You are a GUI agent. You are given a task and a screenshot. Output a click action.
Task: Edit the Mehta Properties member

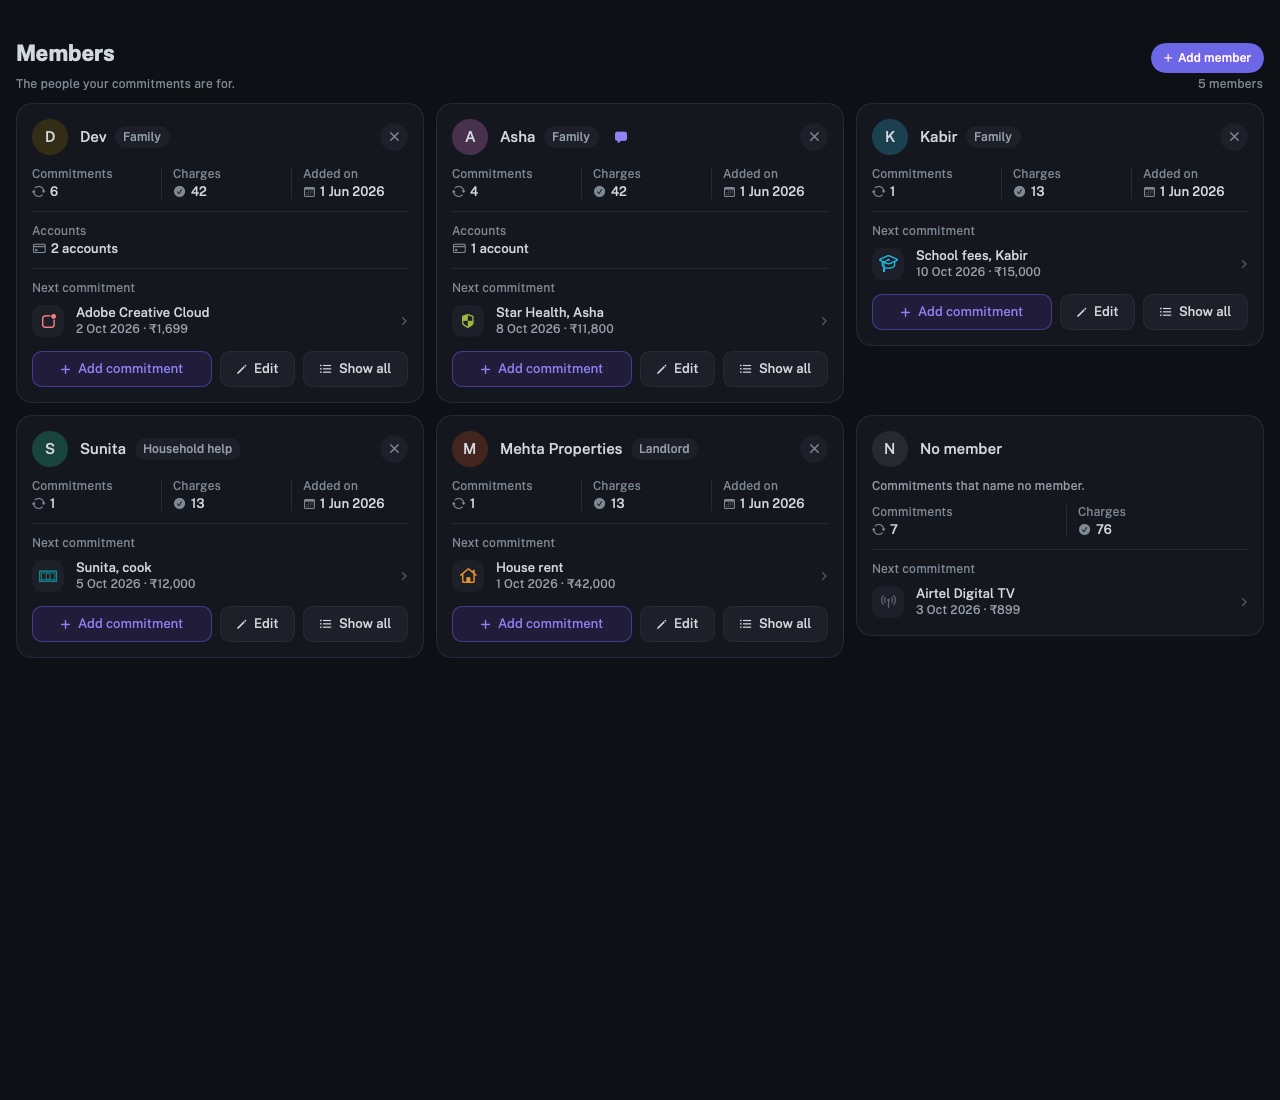pos(677,624)
